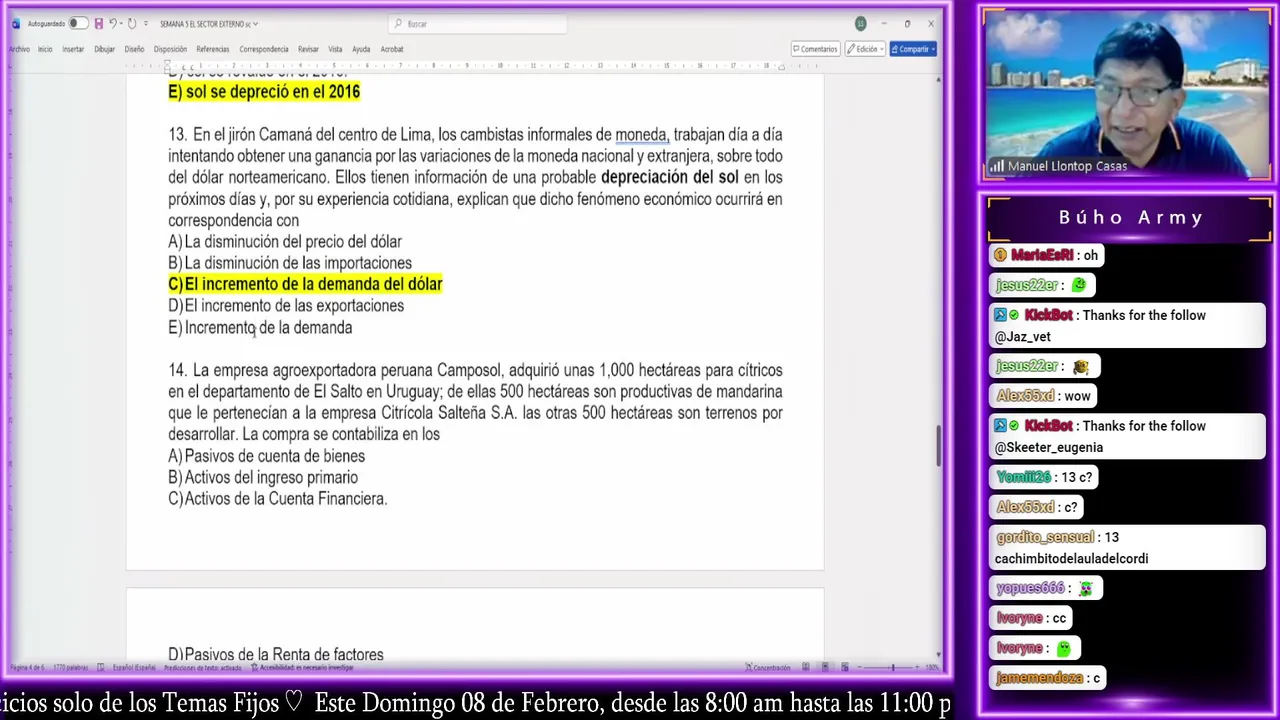Enable Concentración focus mode
The height and width of the screenshot is (720, 1280).
coord(767,667)
